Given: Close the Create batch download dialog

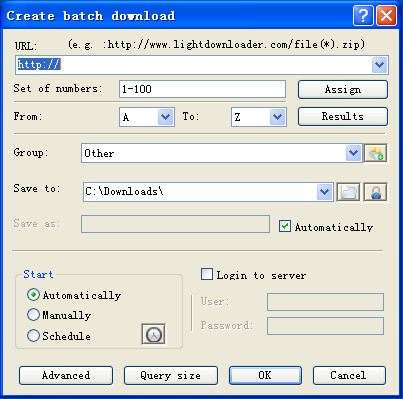Looking at the screenshot, I should point(387,15).
